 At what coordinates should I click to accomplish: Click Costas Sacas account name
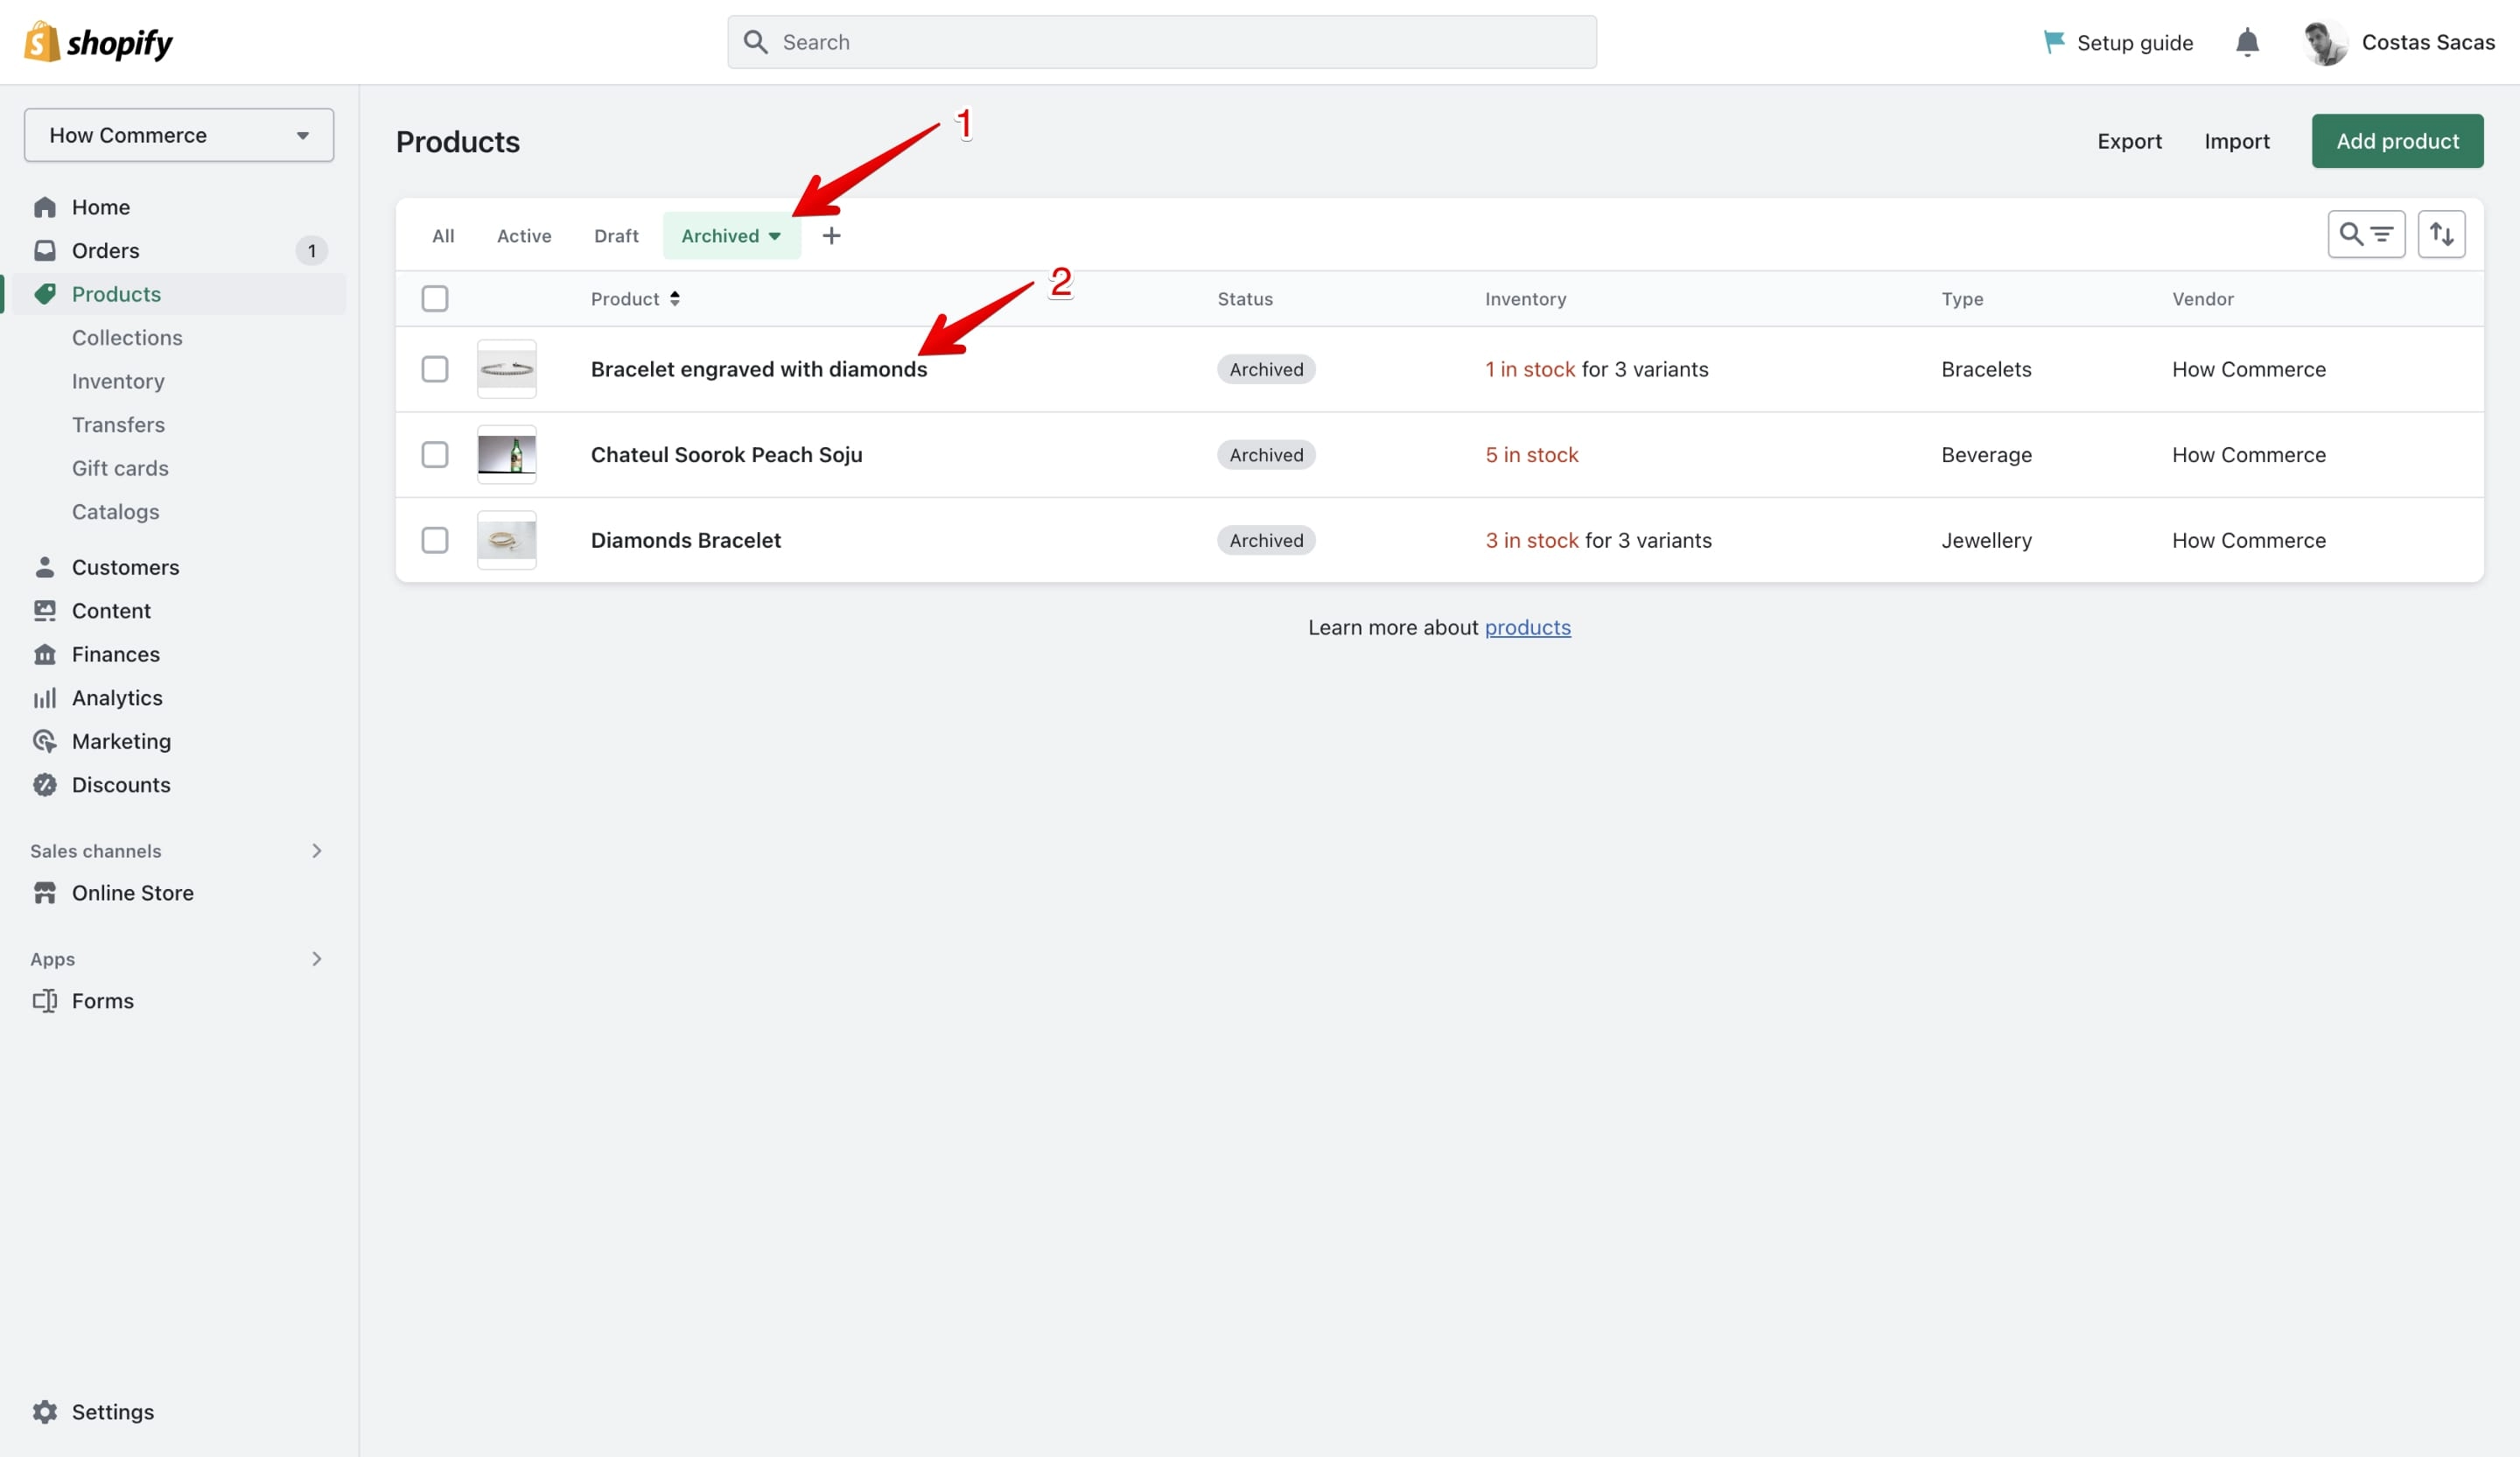click(x=2428, y=42)
